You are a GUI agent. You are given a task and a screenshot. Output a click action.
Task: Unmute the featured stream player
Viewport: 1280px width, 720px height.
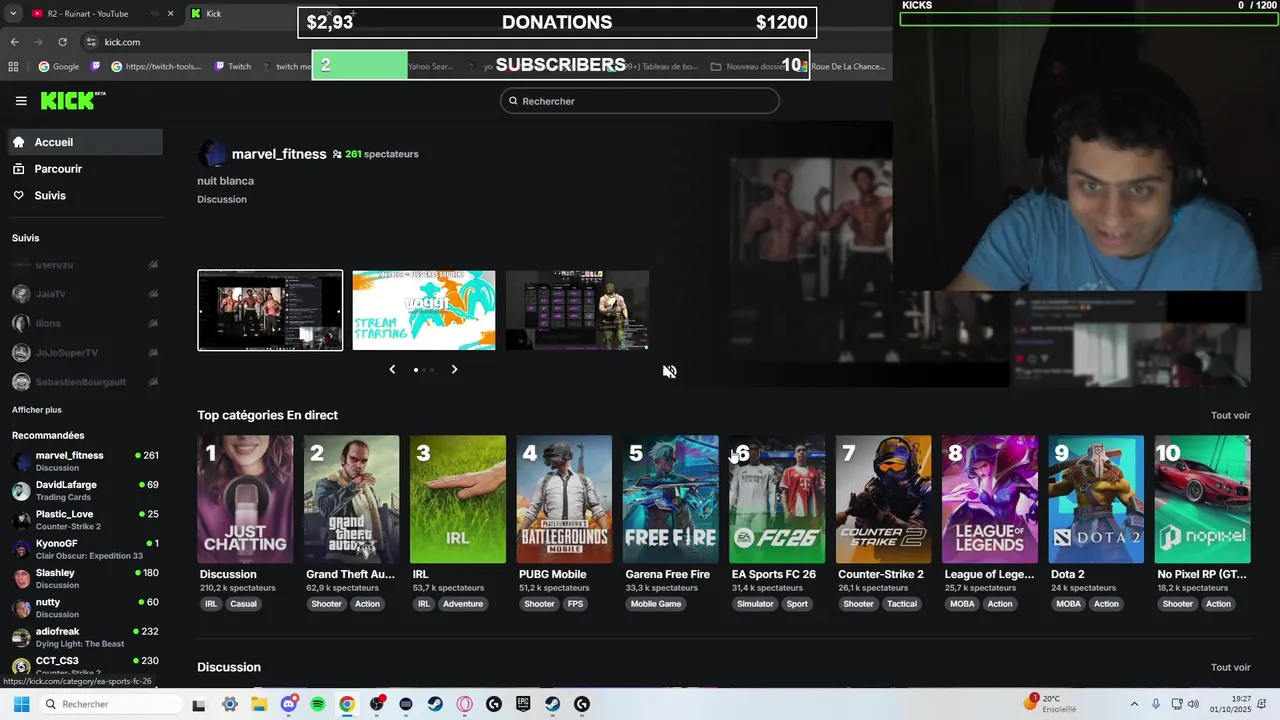(669, 371)
